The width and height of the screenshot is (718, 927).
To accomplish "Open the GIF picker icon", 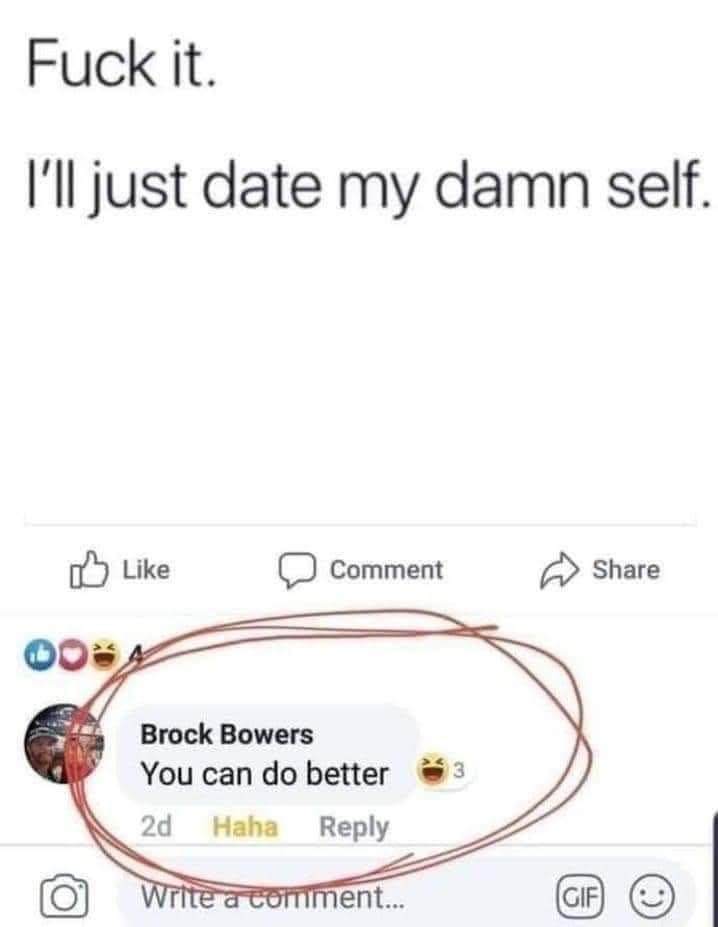I will click(x=580, y=897).
